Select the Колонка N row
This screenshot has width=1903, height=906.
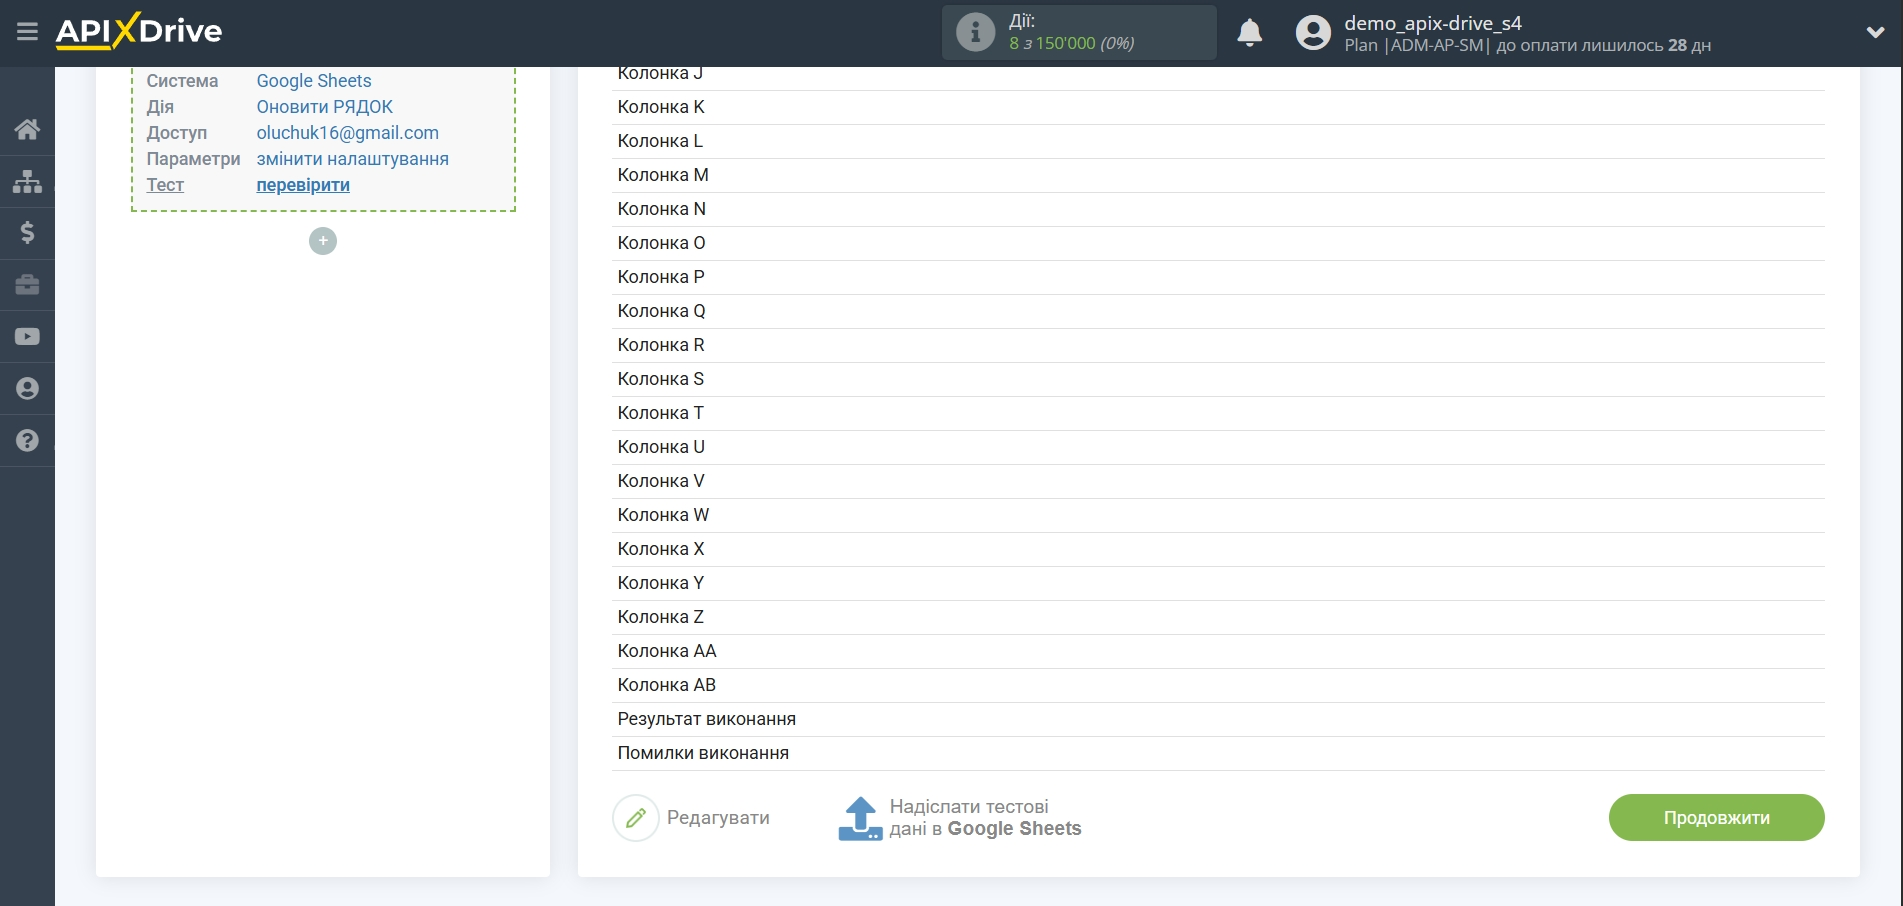click(x=1218, y=209)
